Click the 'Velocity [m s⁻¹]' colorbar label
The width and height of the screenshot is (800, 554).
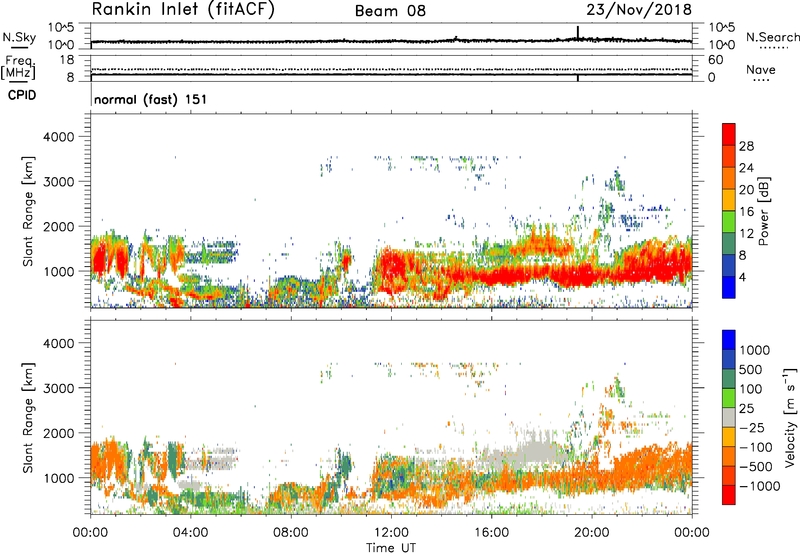point(790,417)
